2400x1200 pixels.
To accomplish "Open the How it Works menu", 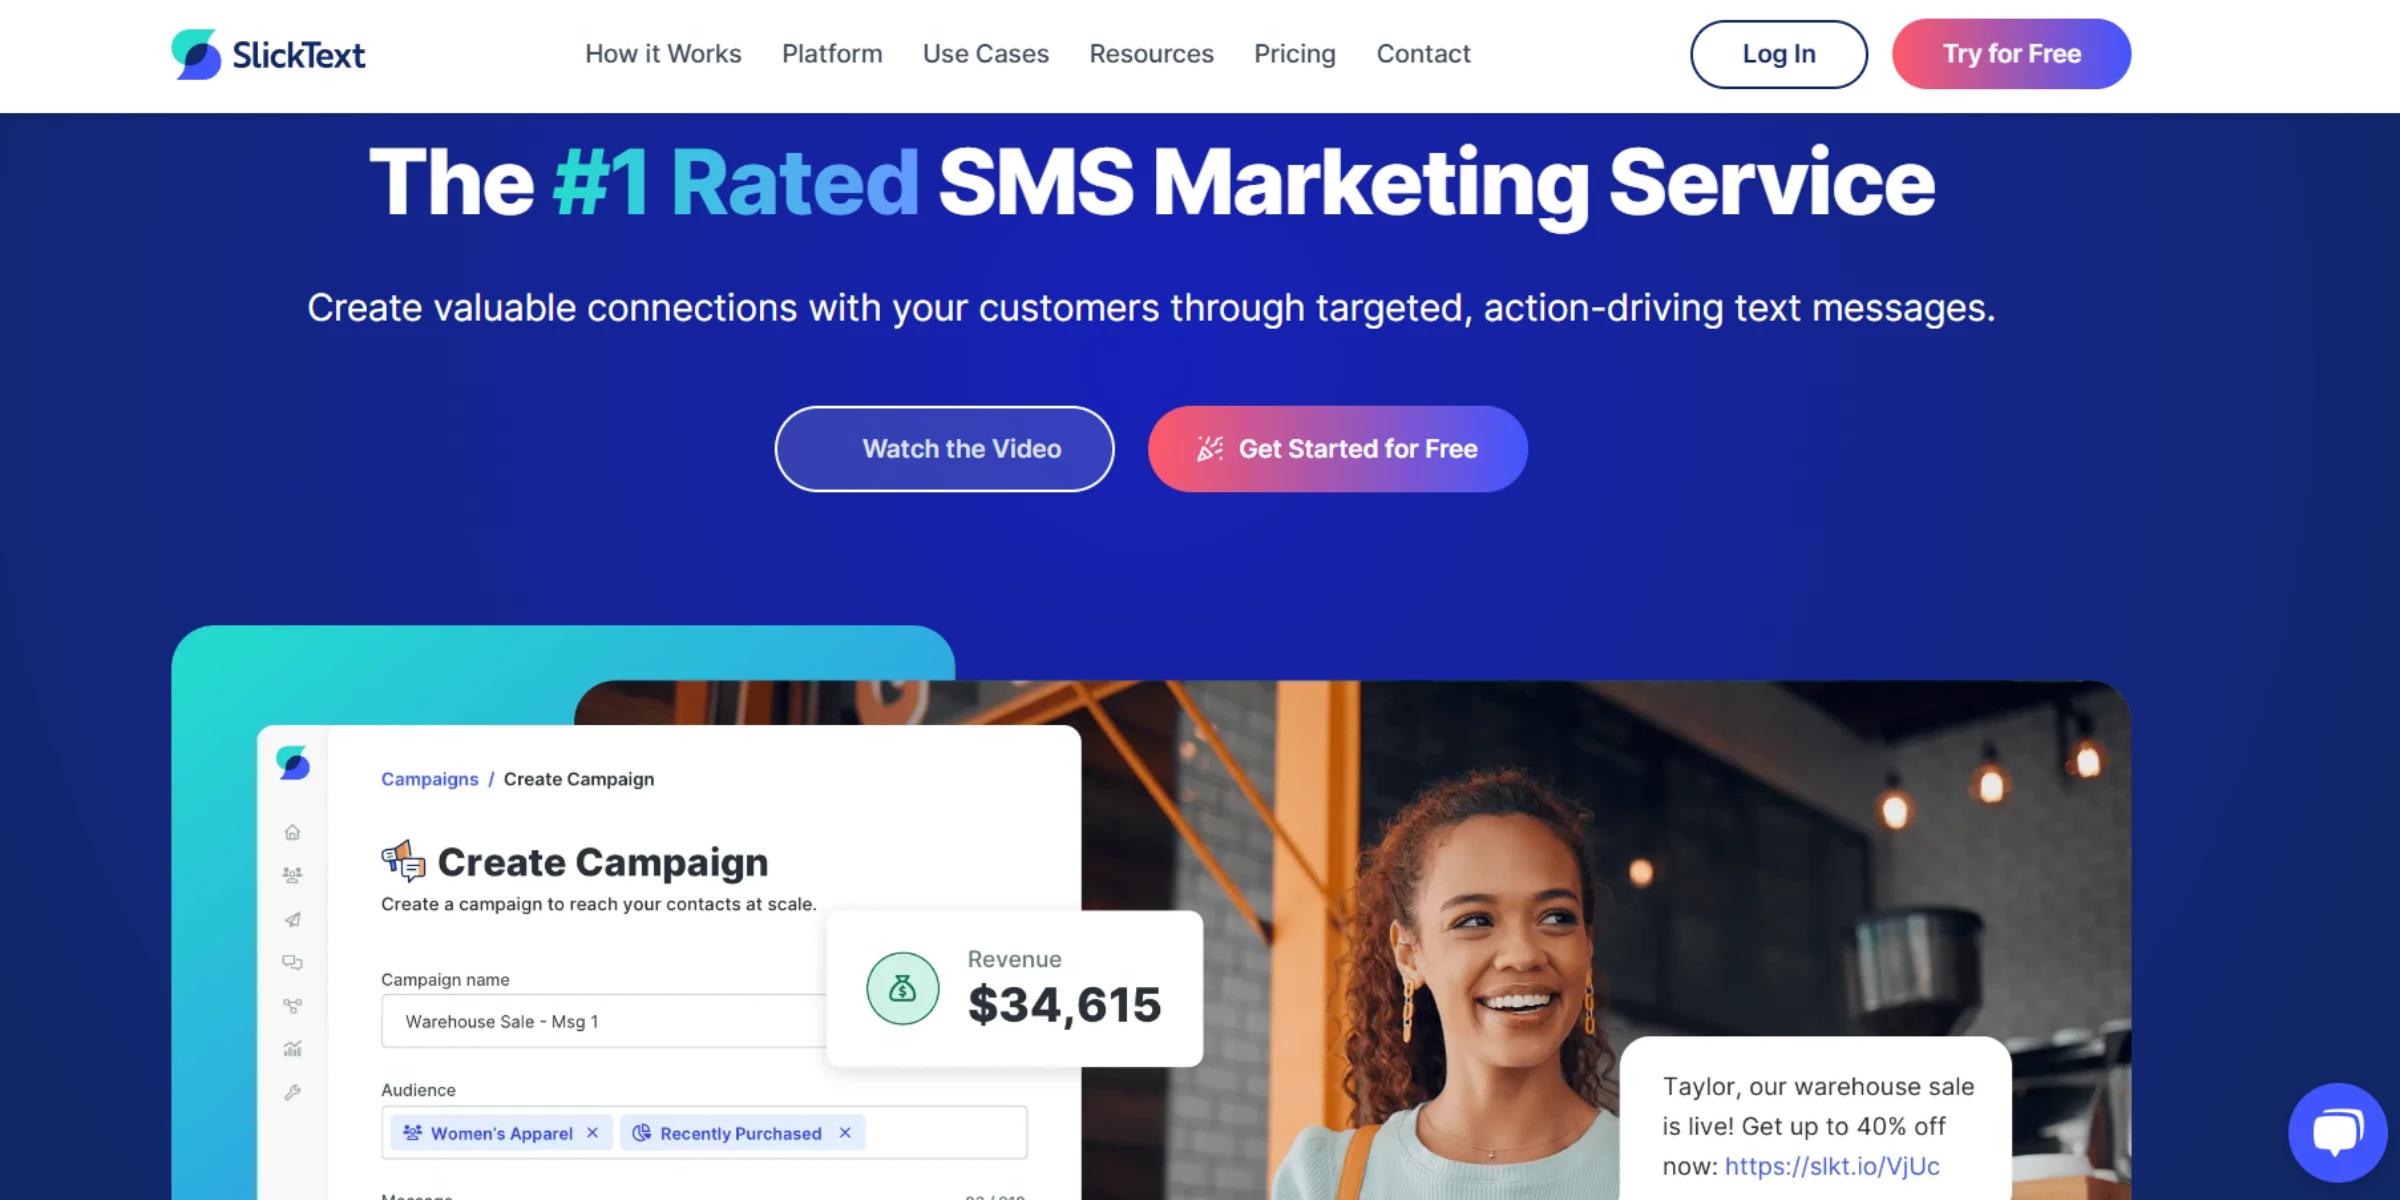I will pos(663,54).
